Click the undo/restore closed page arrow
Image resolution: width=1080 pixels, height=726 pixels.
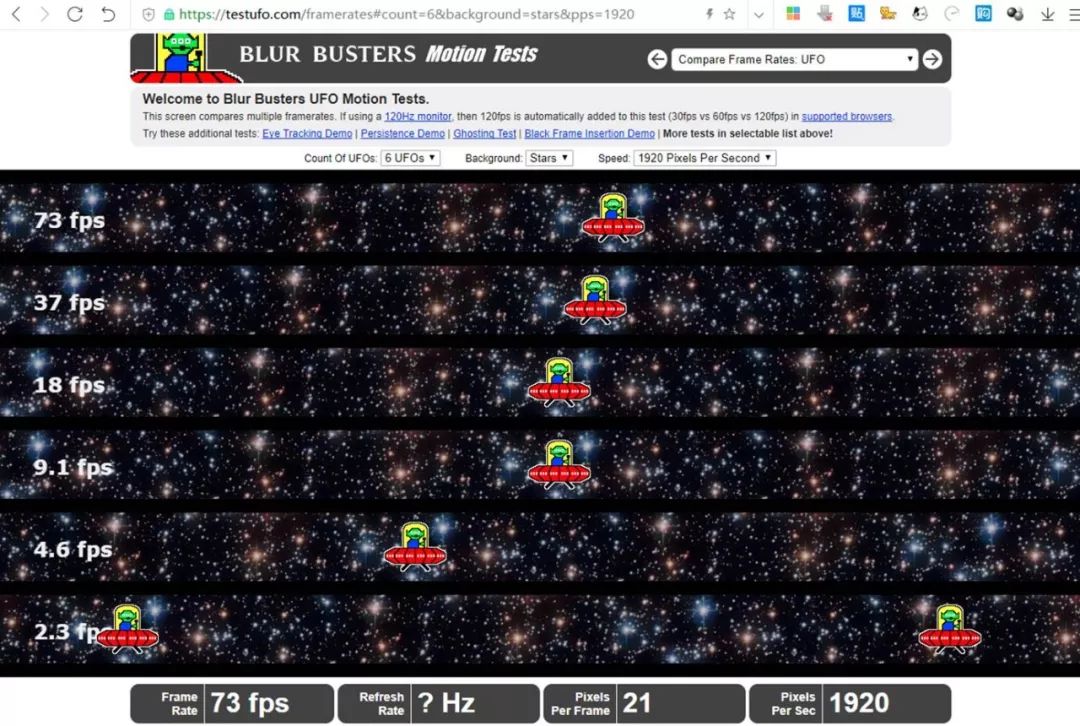pos(108,14)
